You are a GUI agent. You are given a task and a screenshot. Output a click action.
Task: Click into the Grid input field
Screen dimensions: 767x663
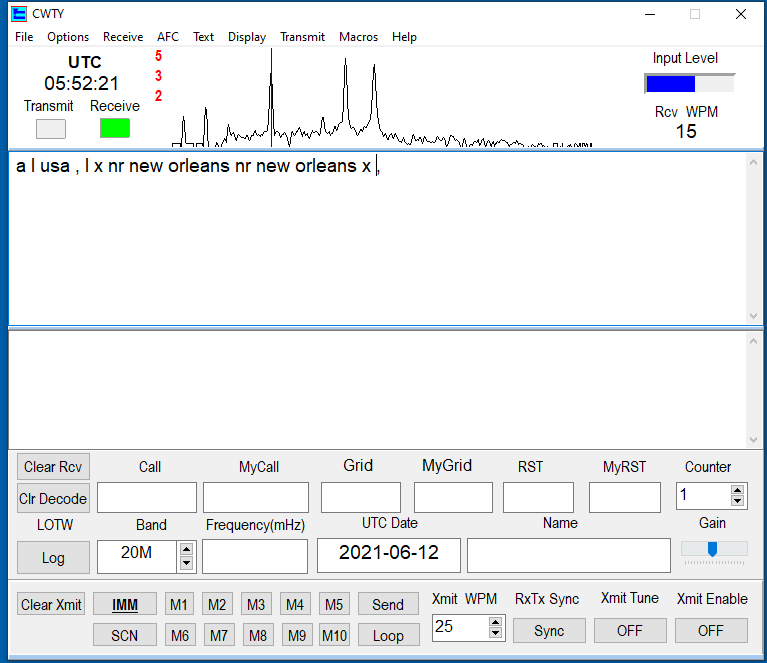(361, 498)
